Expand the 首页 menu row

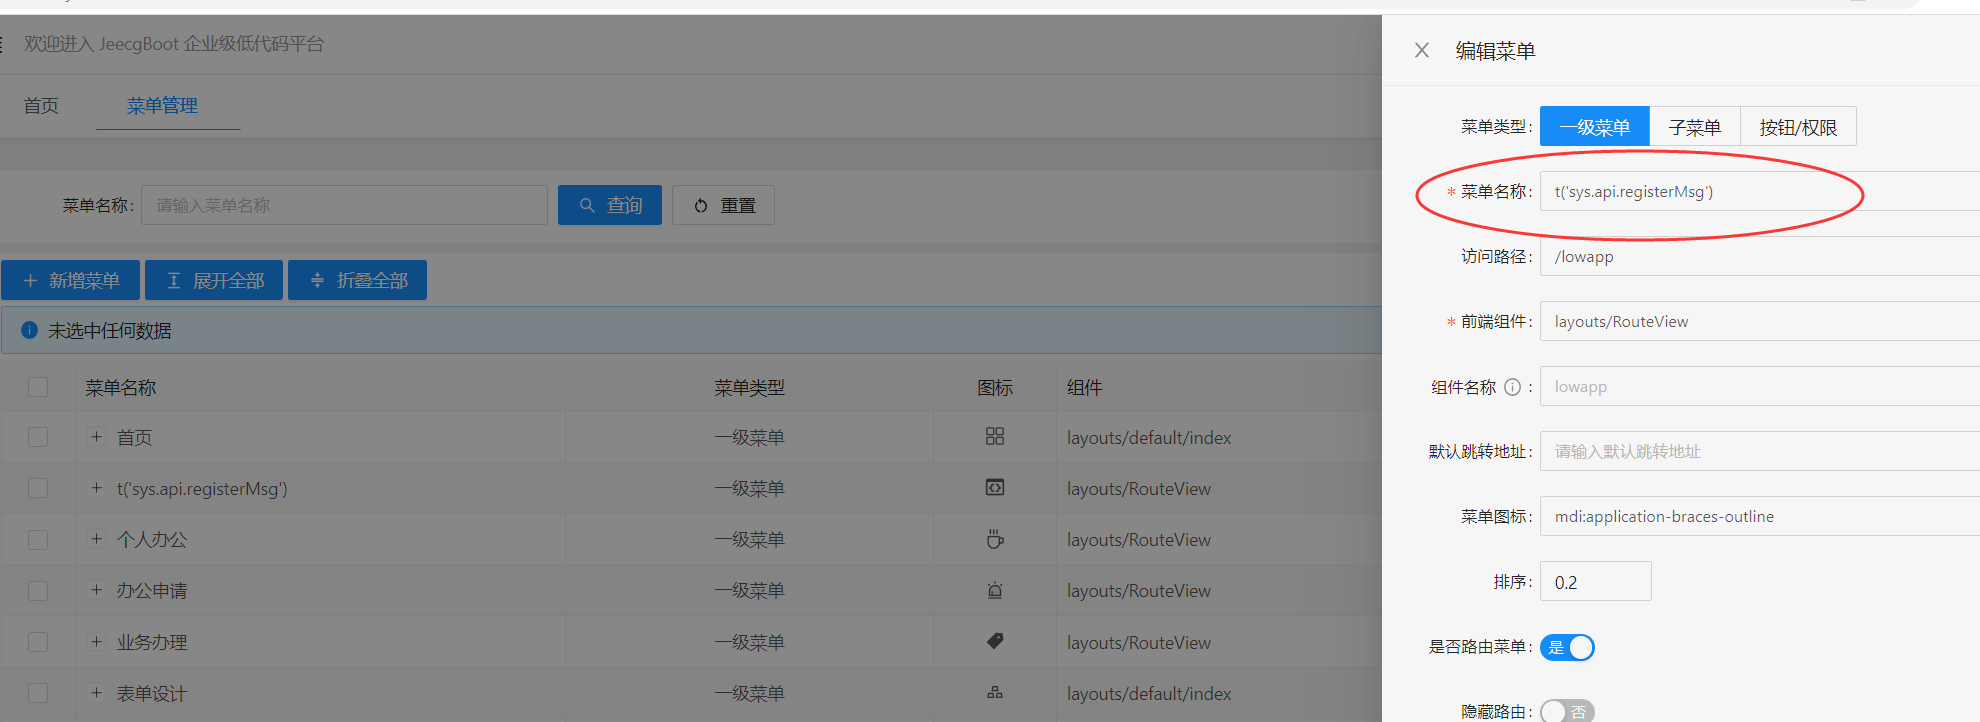pyautogui.click(x=96, y=437)
